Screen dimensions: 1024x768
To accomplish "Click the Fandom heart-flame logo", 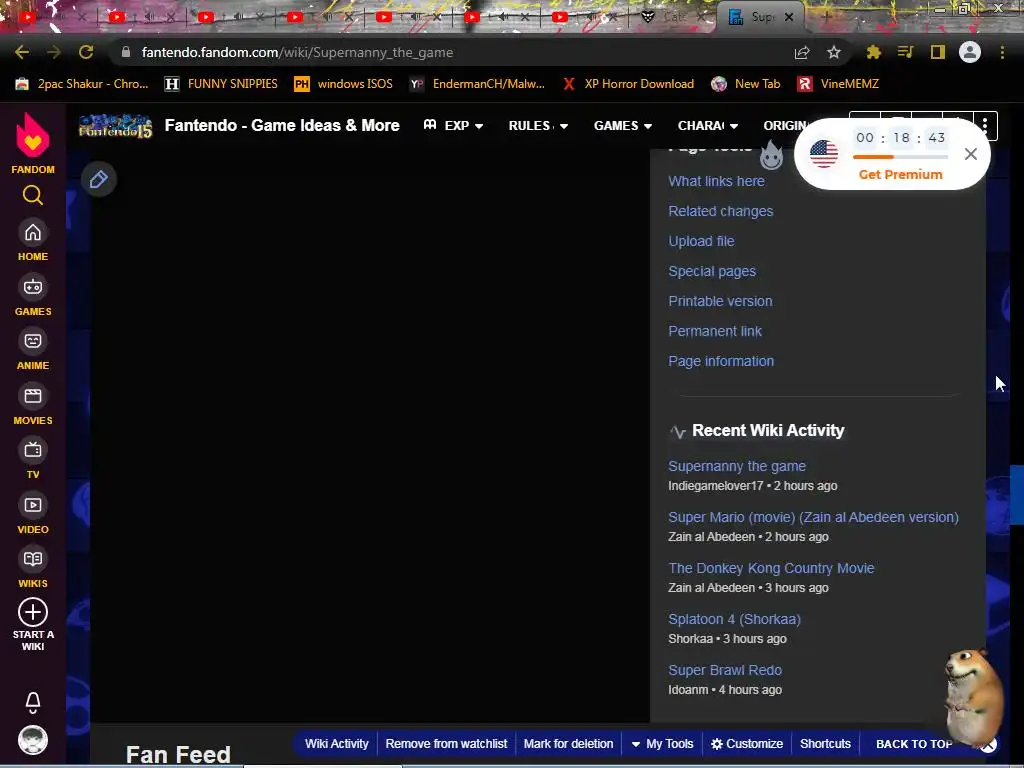I will (x=33, y=135).
